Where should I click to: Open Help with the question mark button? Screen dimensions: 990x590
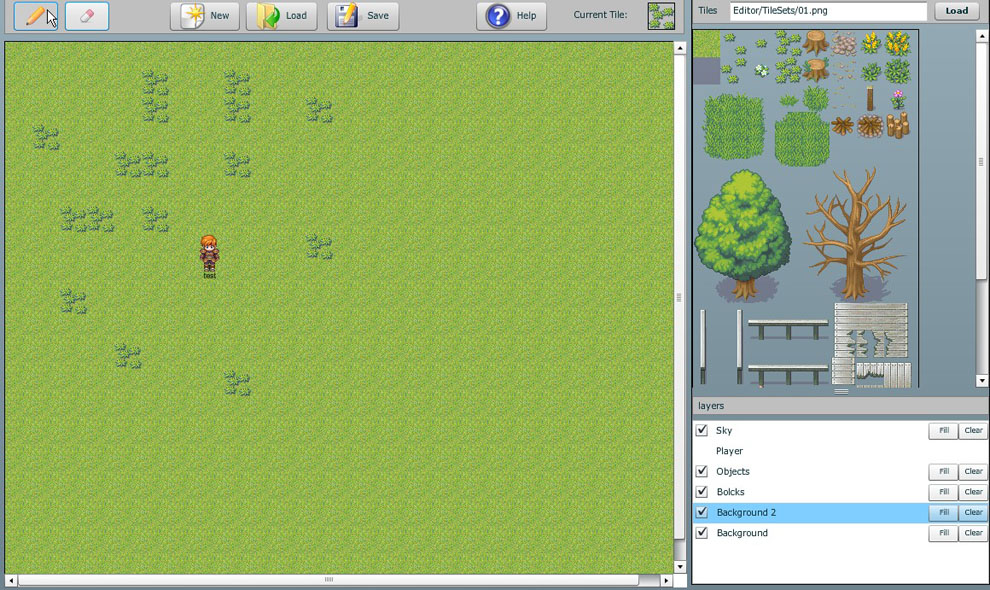click(x=512, y=16)
